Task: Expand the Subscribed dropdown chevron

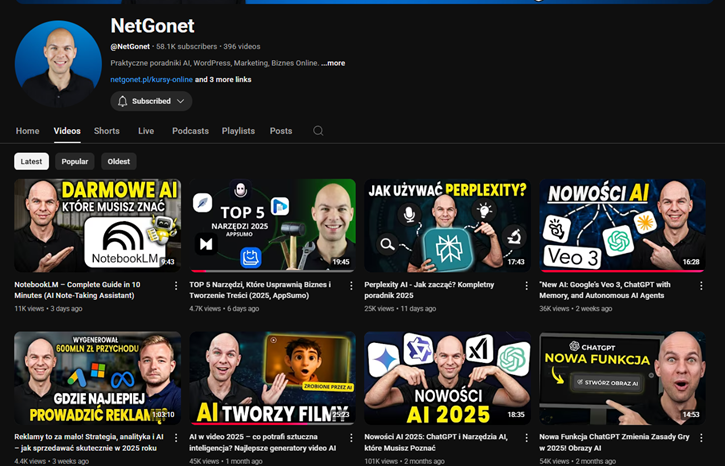Action: point(181,101)
